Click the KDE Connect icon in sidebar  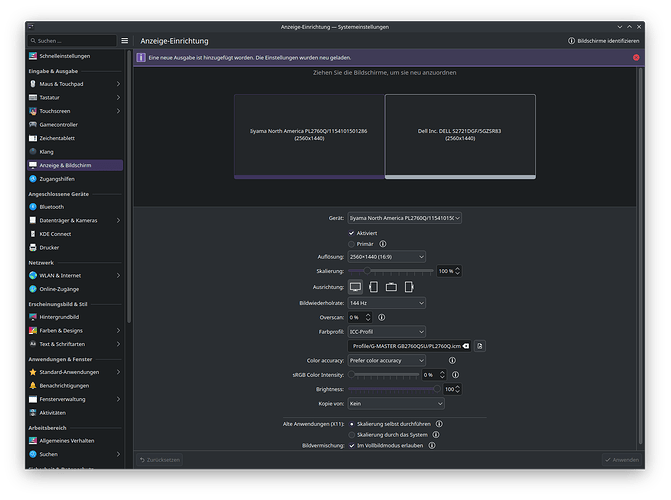[x=33, y=234]
